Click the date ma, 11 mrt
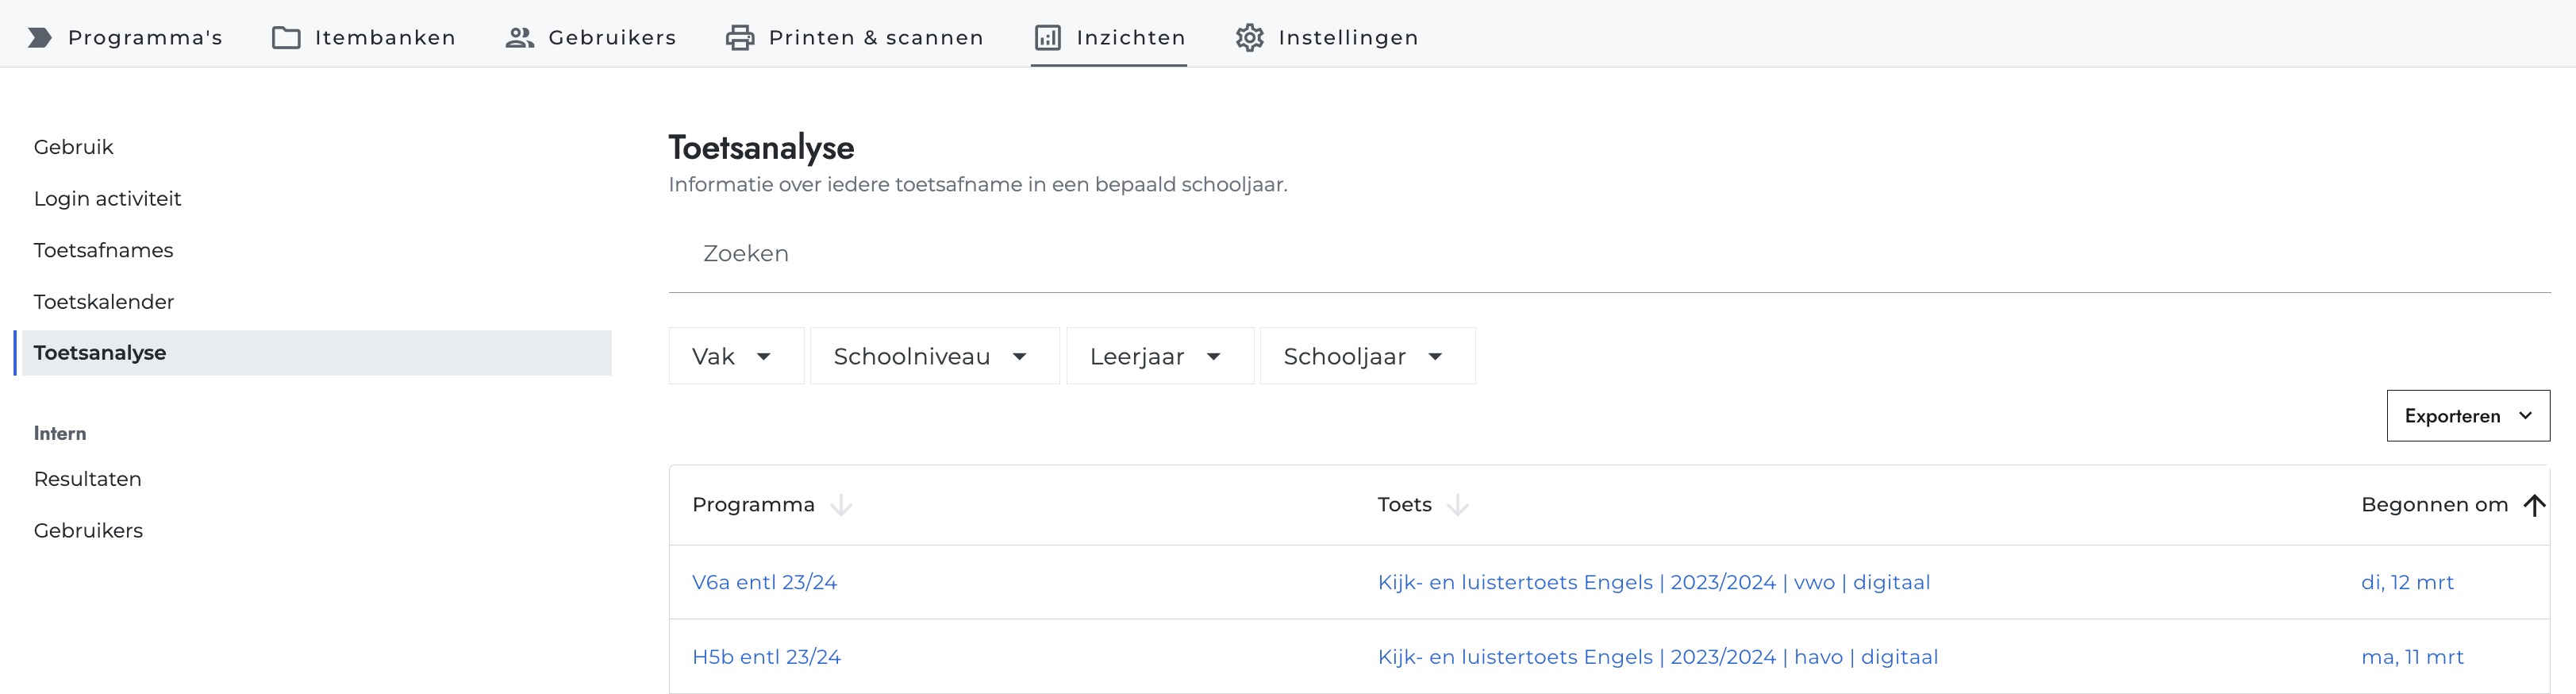This screenshot has height=694, width=2576. click(x=2412, y=657)
